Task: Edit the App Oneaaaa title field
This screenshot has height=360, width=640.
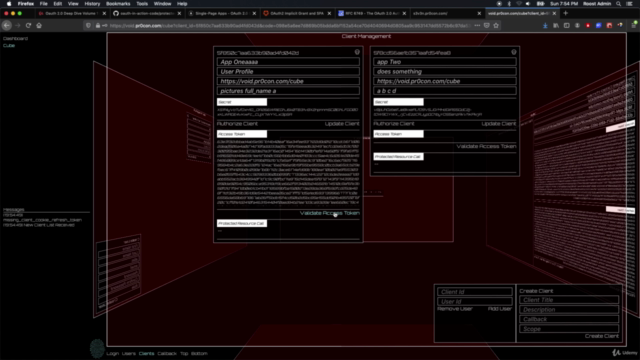Action: (288, 62)
